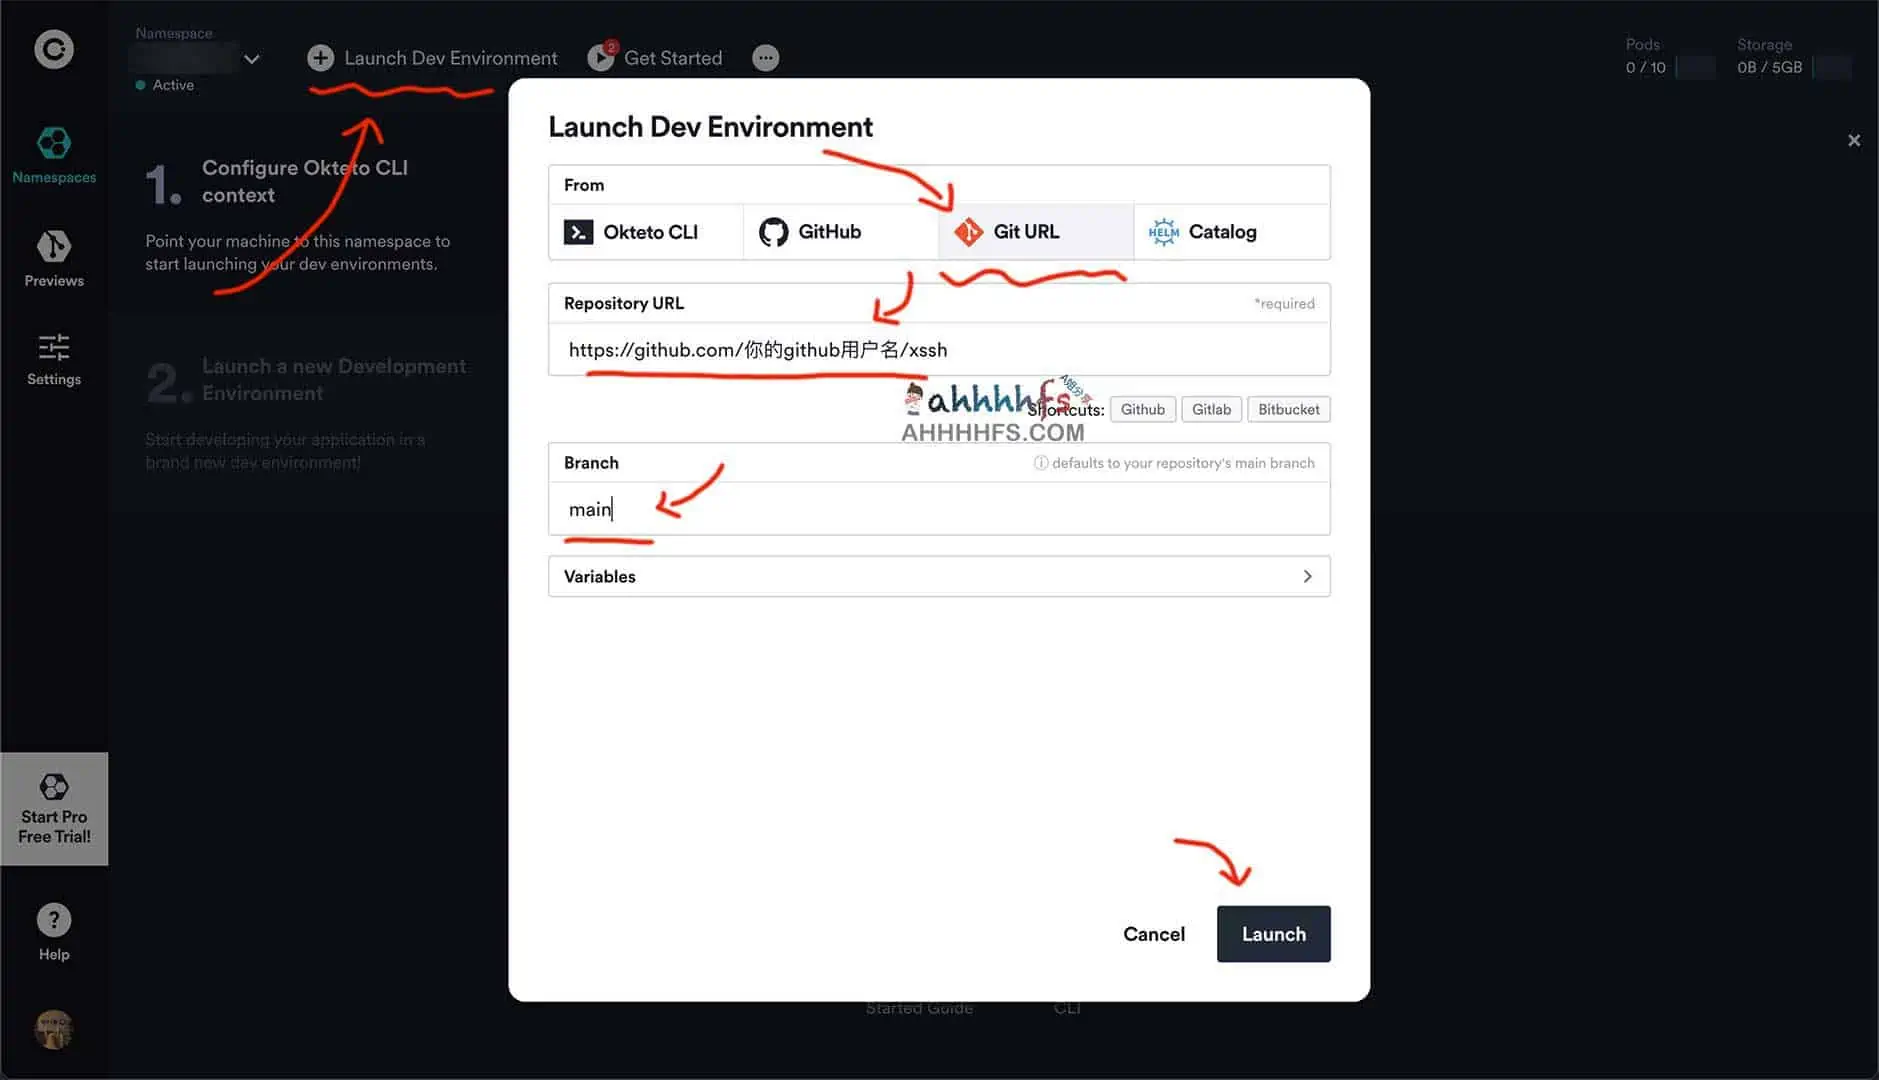Click the Get Started play icon
This screenshot has width=1879, height=1080.
pyautogui.click(x=600, y=58)
